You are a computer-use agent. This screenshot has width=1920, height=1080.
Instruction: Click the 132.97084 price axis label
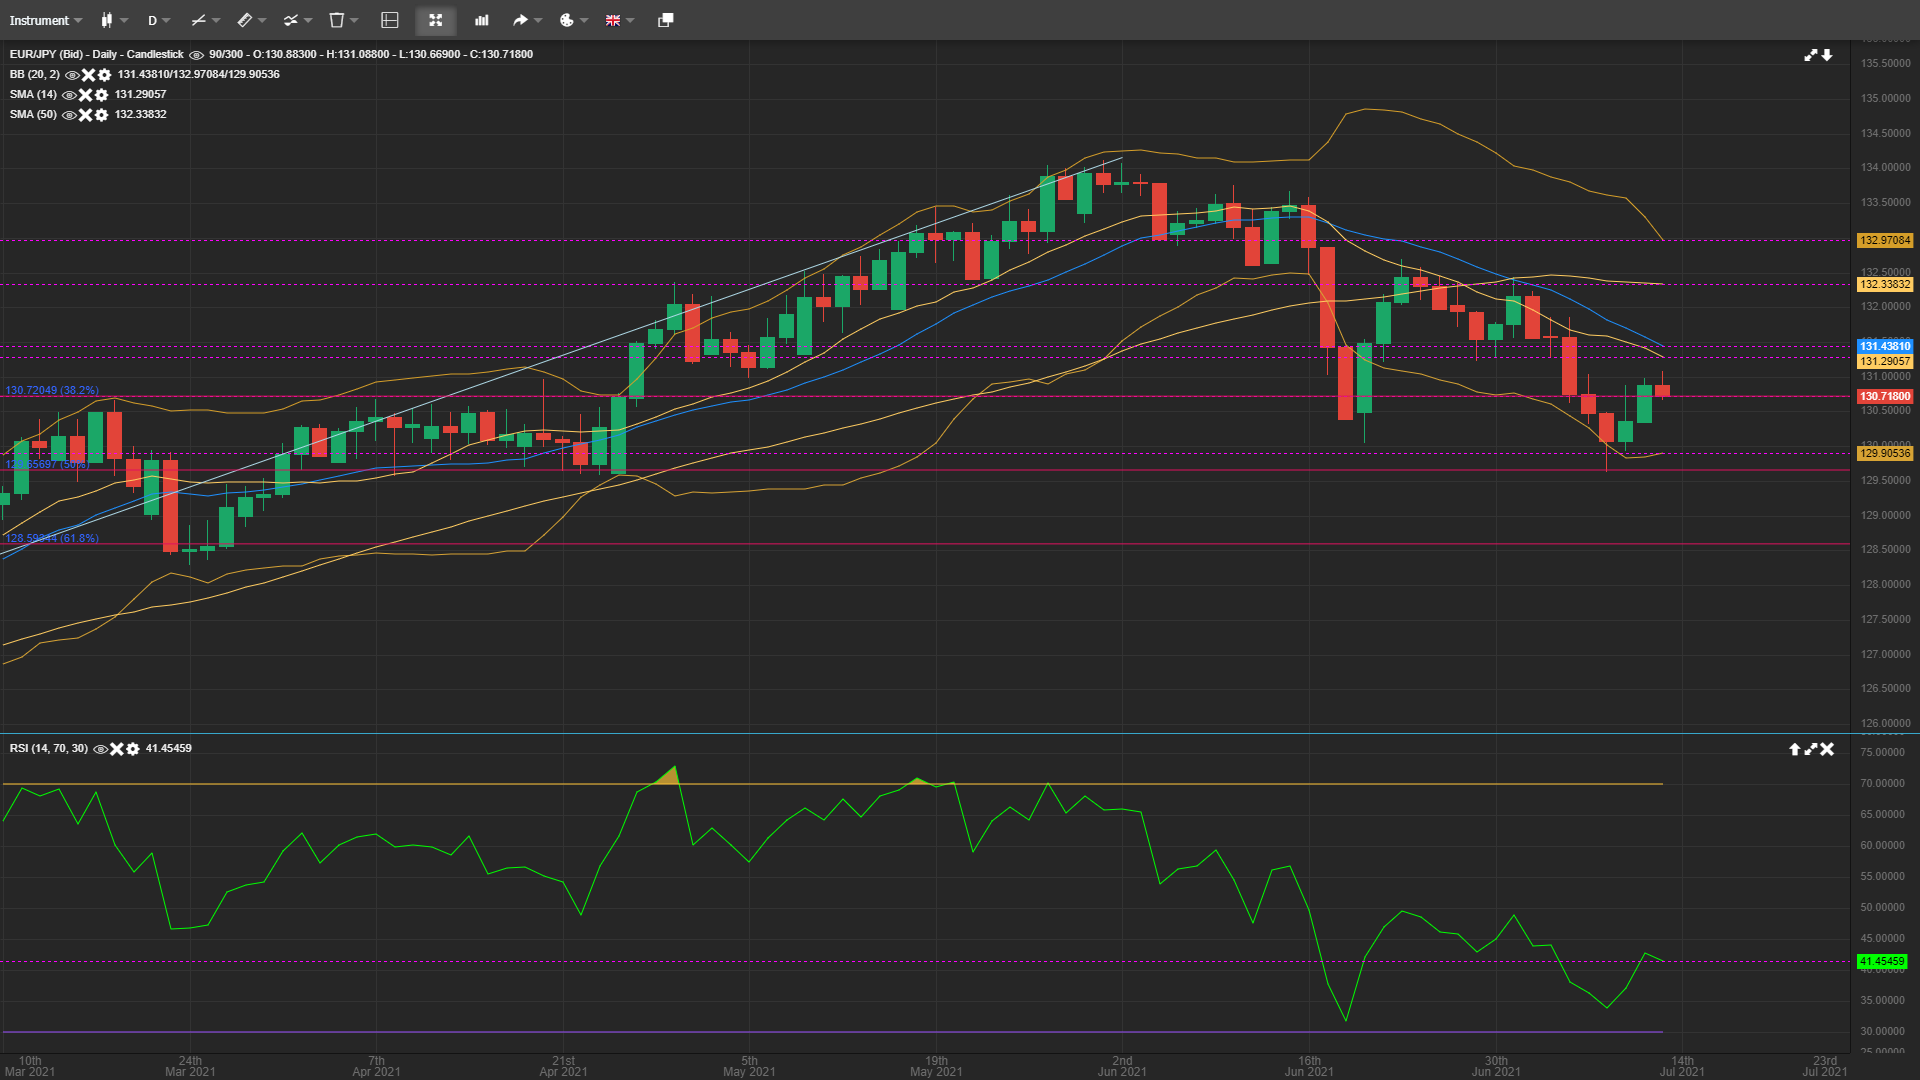point(1885,240)
